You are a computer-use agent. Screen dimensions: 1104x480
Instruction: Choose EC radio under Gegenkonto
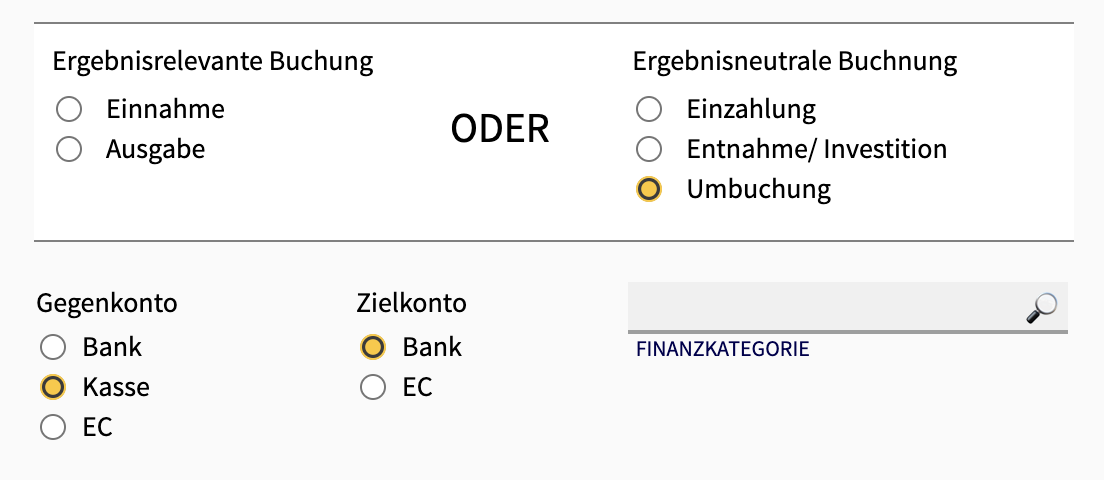[53, 427]
